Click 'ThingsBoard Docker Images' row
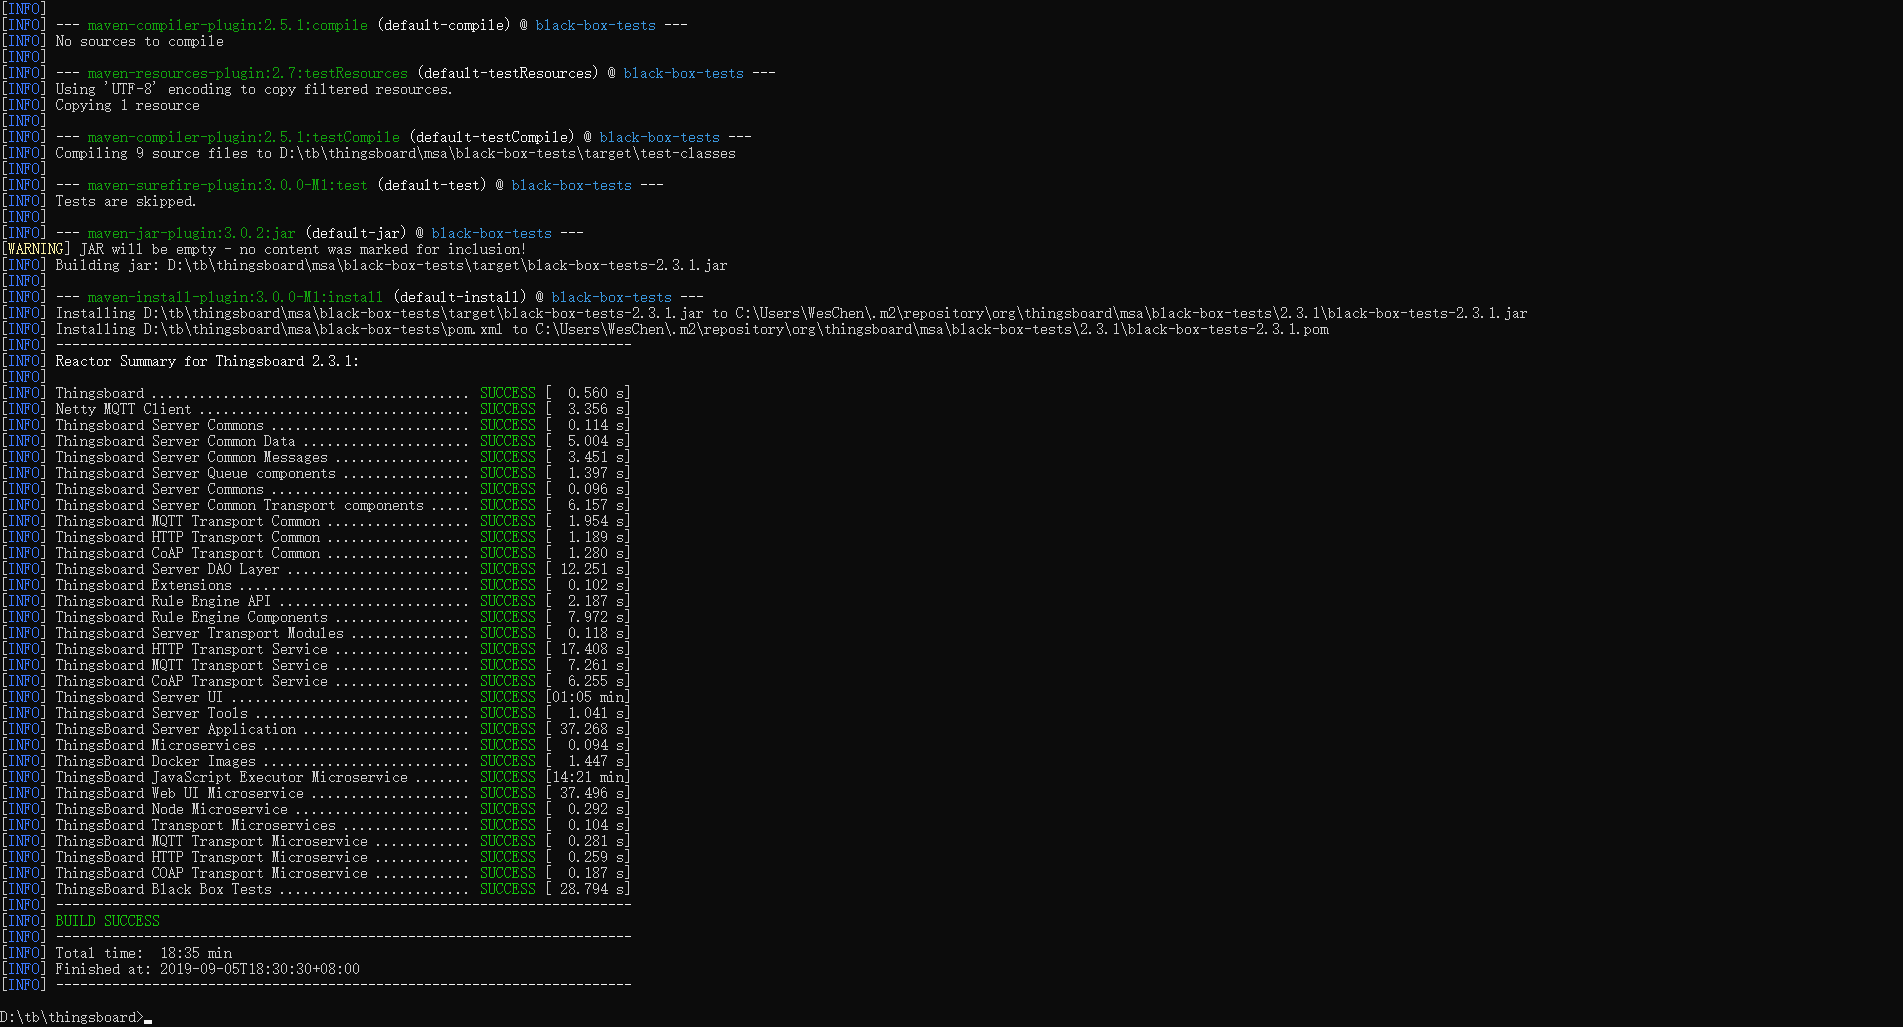The image size is (1903, 1027). click(316, 761)
